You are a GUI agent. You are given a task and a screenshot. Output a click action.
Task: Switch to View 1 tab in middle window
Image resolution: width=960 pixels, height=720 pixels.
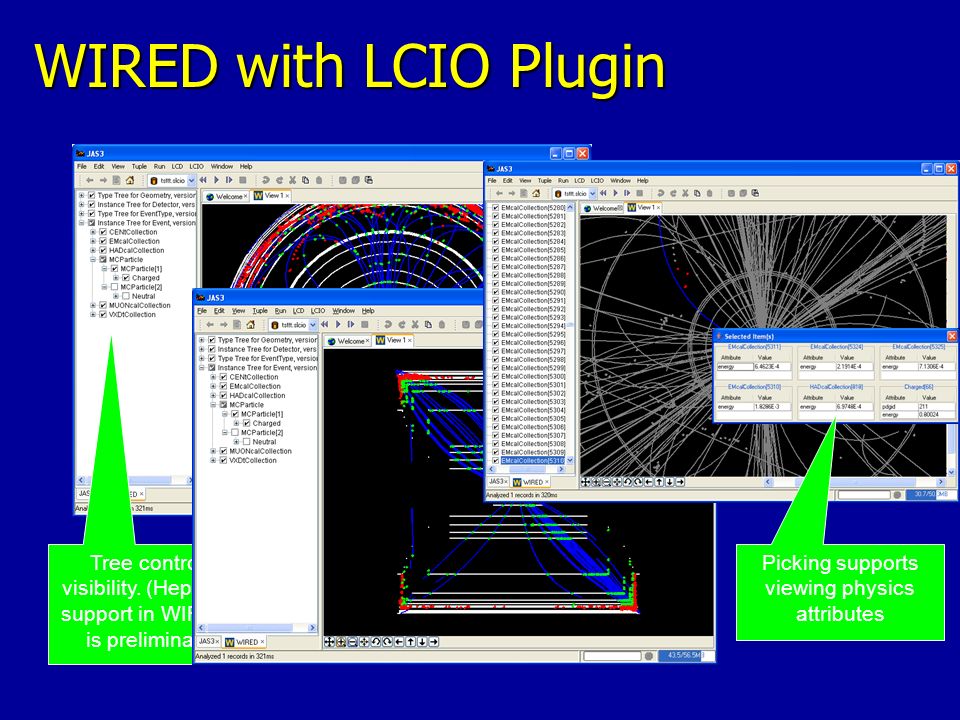pos(394,340)
